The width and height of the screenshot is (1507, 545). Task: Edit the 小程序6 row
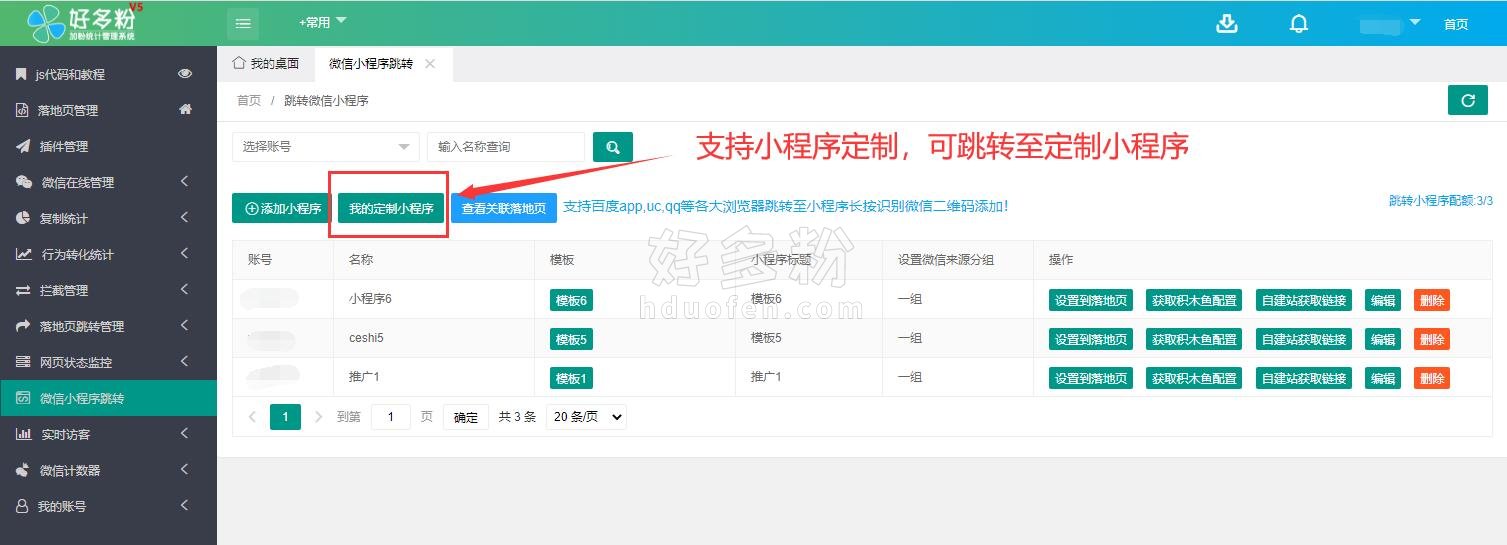tap(1383, 299)
